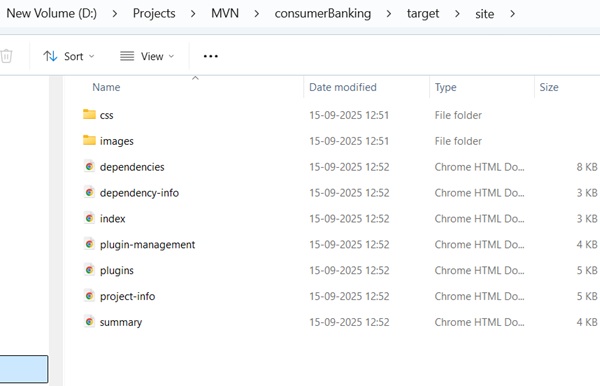The width and height of the screenshot is (600, 386).
Task: Go to MVN breadcrumb
Action: click(225, 13)
